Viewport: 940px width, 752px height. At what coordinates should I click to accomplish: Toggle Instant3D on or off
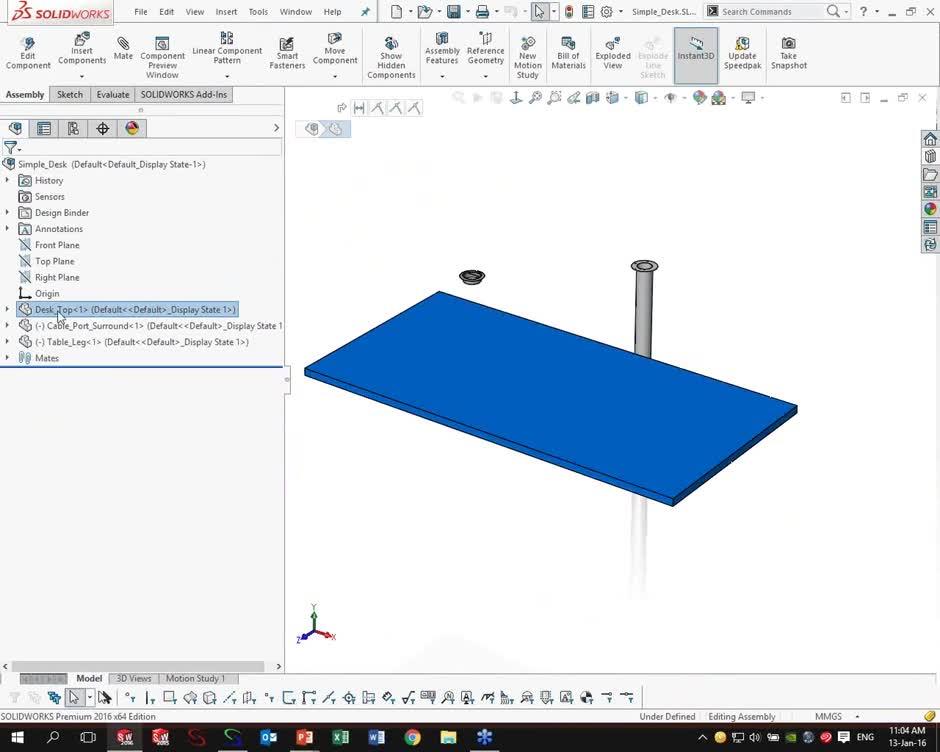pyautogui.click(x=695, y=50)
